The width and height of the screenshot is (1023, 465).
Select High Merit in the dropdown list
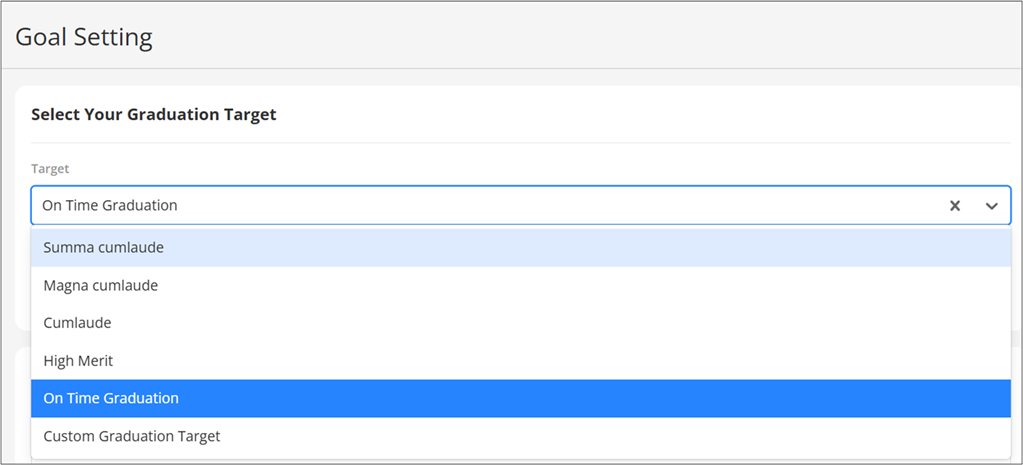[x=78, y=360]
